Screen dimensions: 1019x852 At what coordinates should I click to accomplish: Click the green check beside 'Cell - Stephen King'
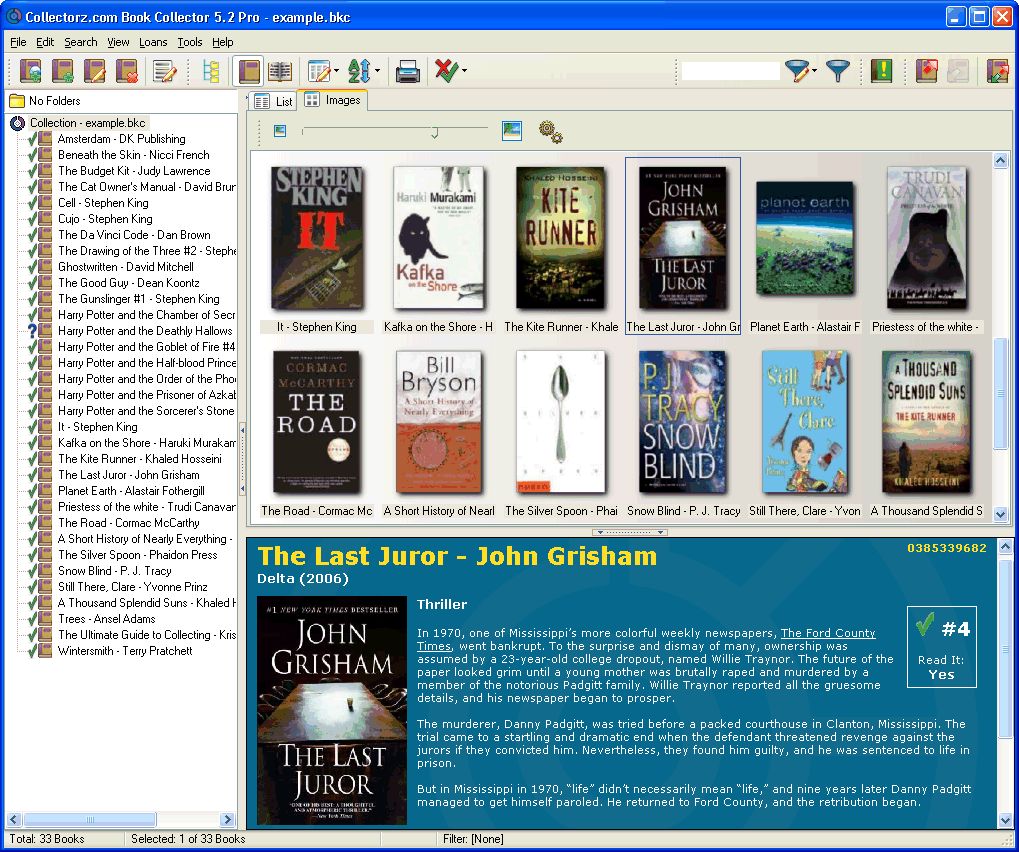coord(31,203)
